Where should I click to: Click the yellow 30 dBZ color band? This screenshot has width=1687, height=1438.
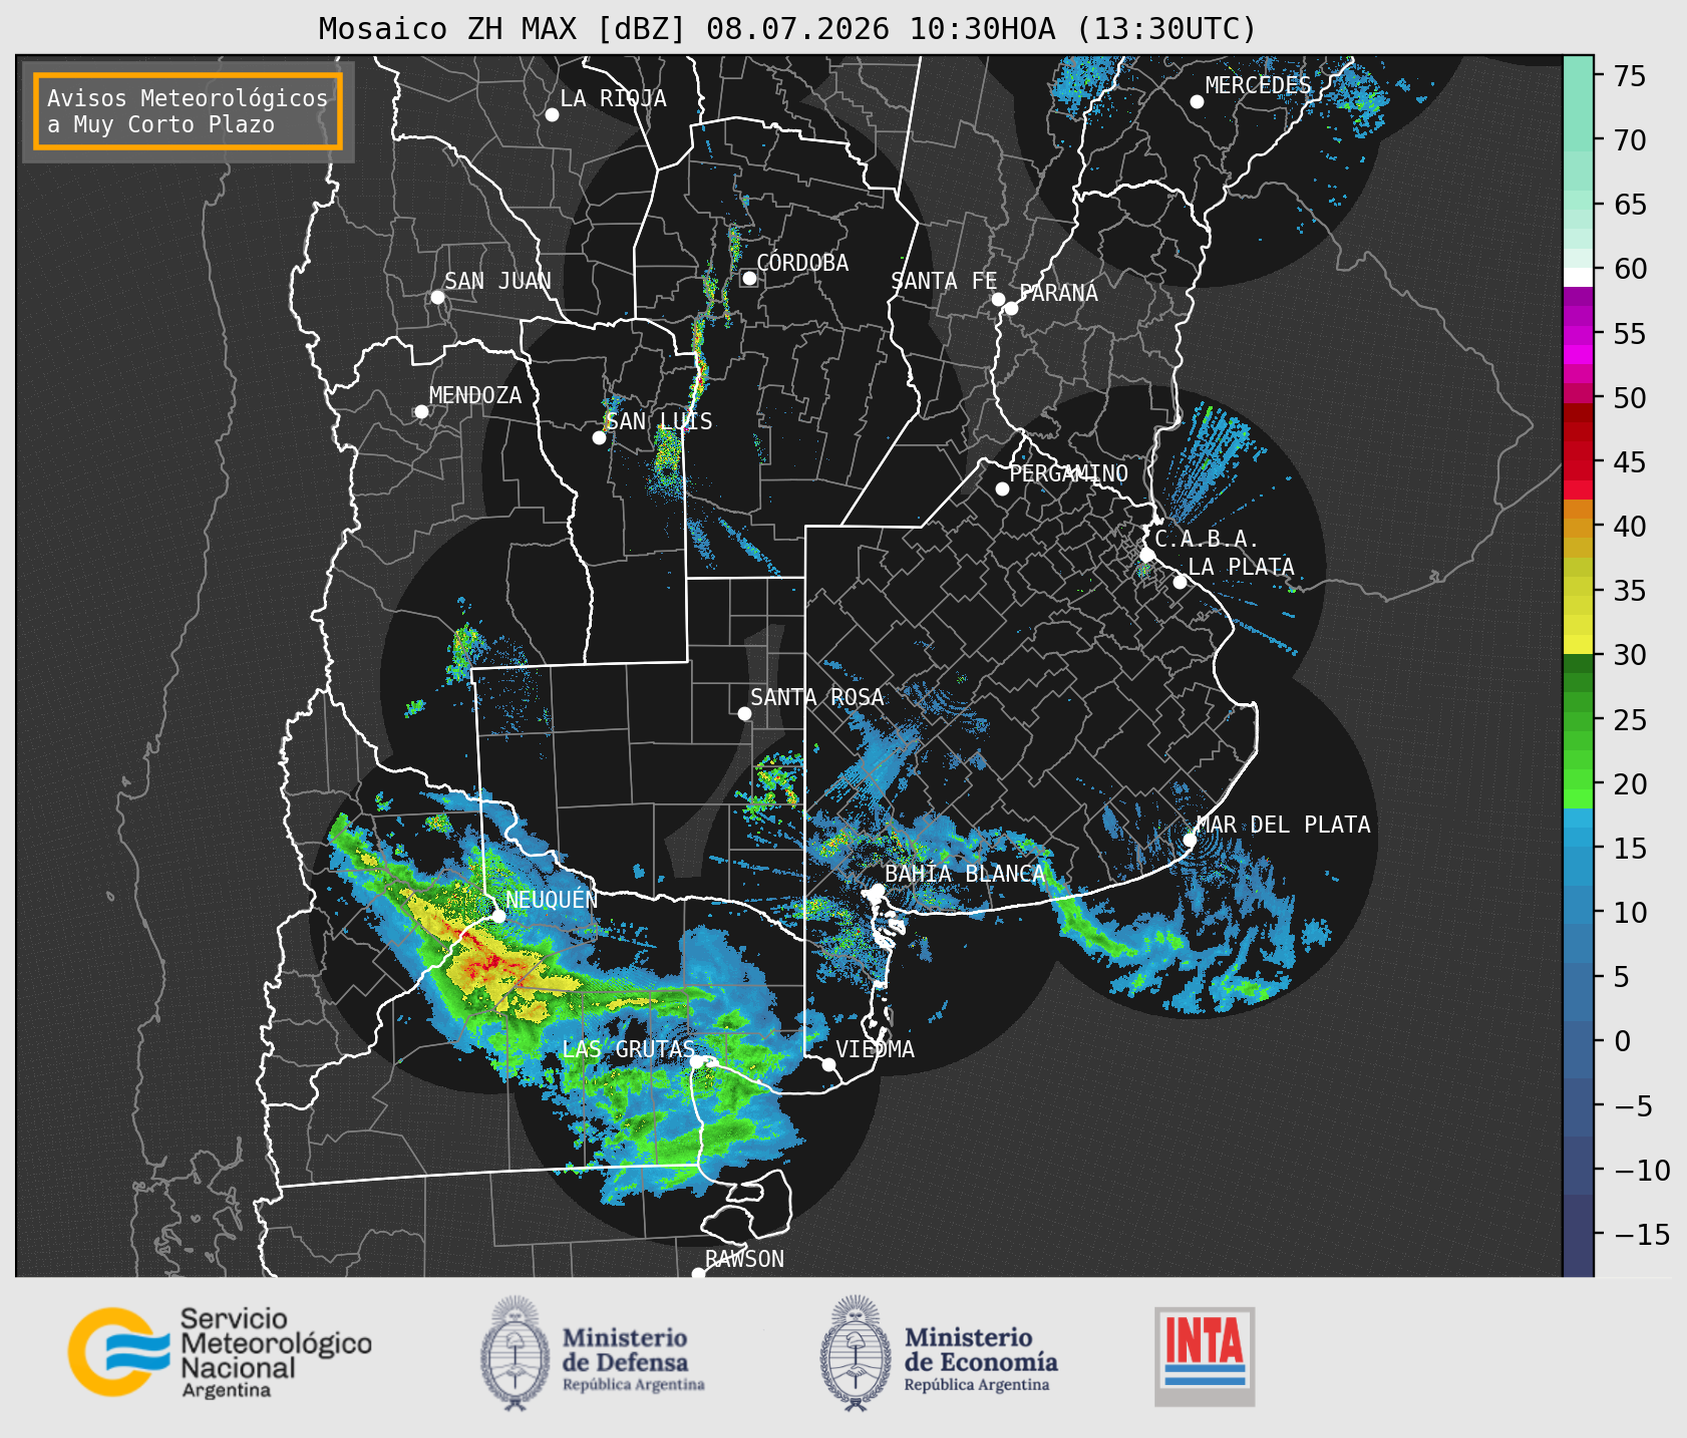[x=1578, y=646]
